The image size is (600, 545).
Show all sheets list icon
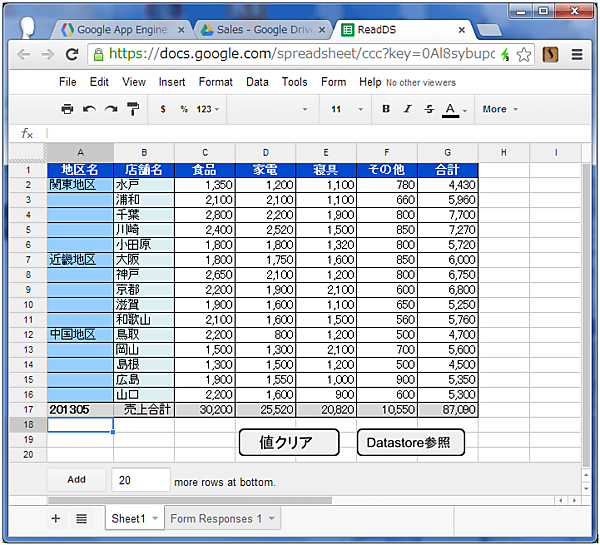click(x=81, y=518)
